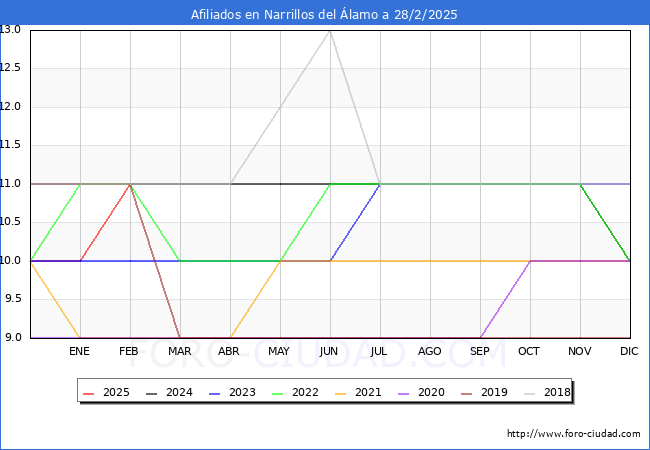Click the 2022 legend label
Image resolution: width=650 pixels, height=450 pixels.
pyautogui.click(x=305, y=392)
